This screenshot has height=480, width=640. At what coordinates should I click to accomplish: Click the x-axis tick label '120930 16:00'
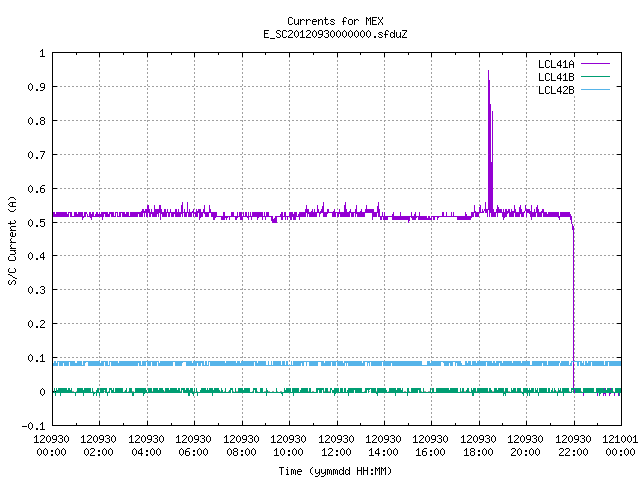click(x=430, y=446)
